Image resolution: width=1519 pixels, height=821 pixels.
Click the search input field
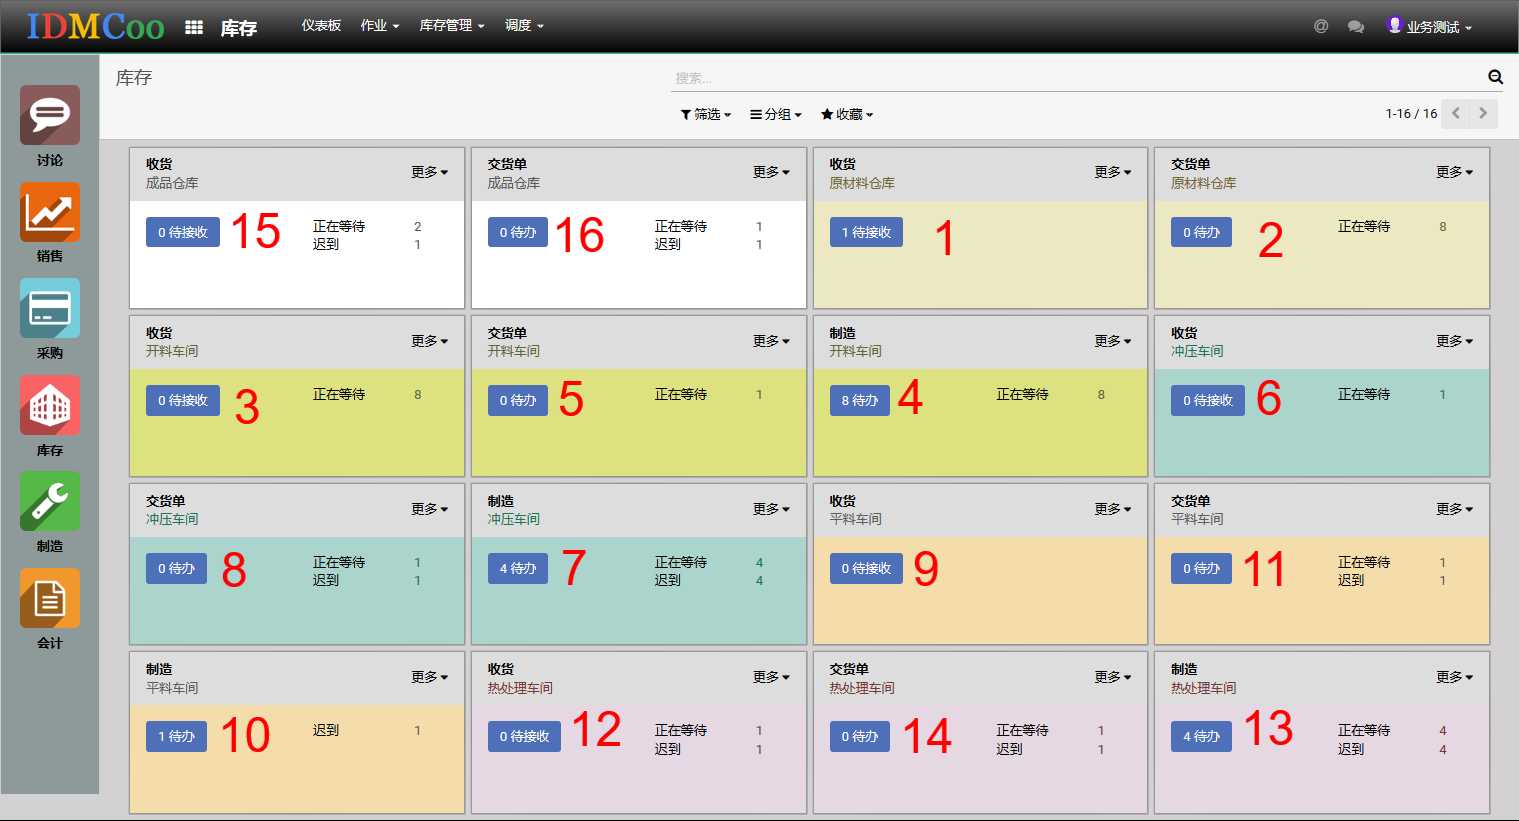[x=1075, y=78]
